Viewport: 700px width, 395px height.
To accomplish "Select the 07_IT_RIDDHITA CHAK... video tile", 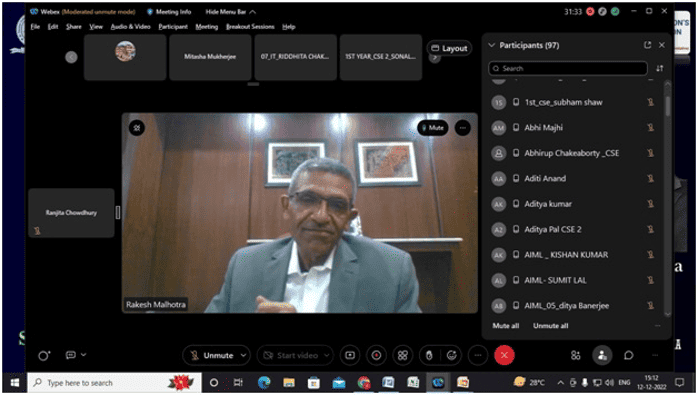I will [x=296, y=57].
